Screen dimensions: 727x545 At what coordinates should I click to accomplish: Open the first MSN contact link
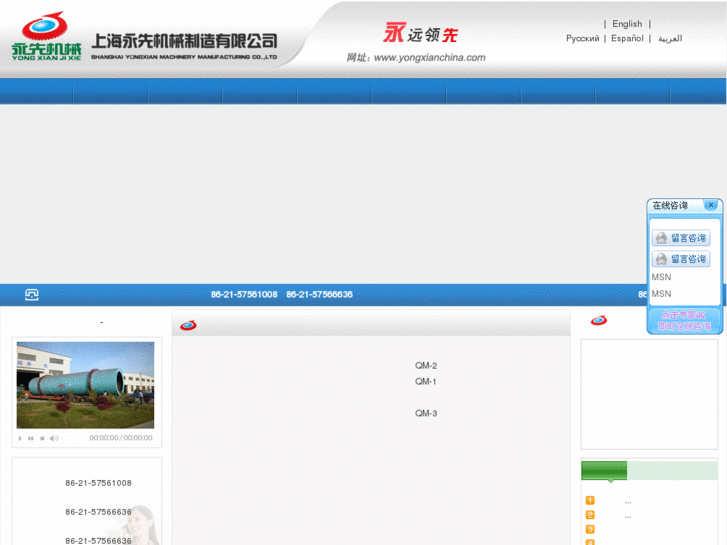point(661,277)
